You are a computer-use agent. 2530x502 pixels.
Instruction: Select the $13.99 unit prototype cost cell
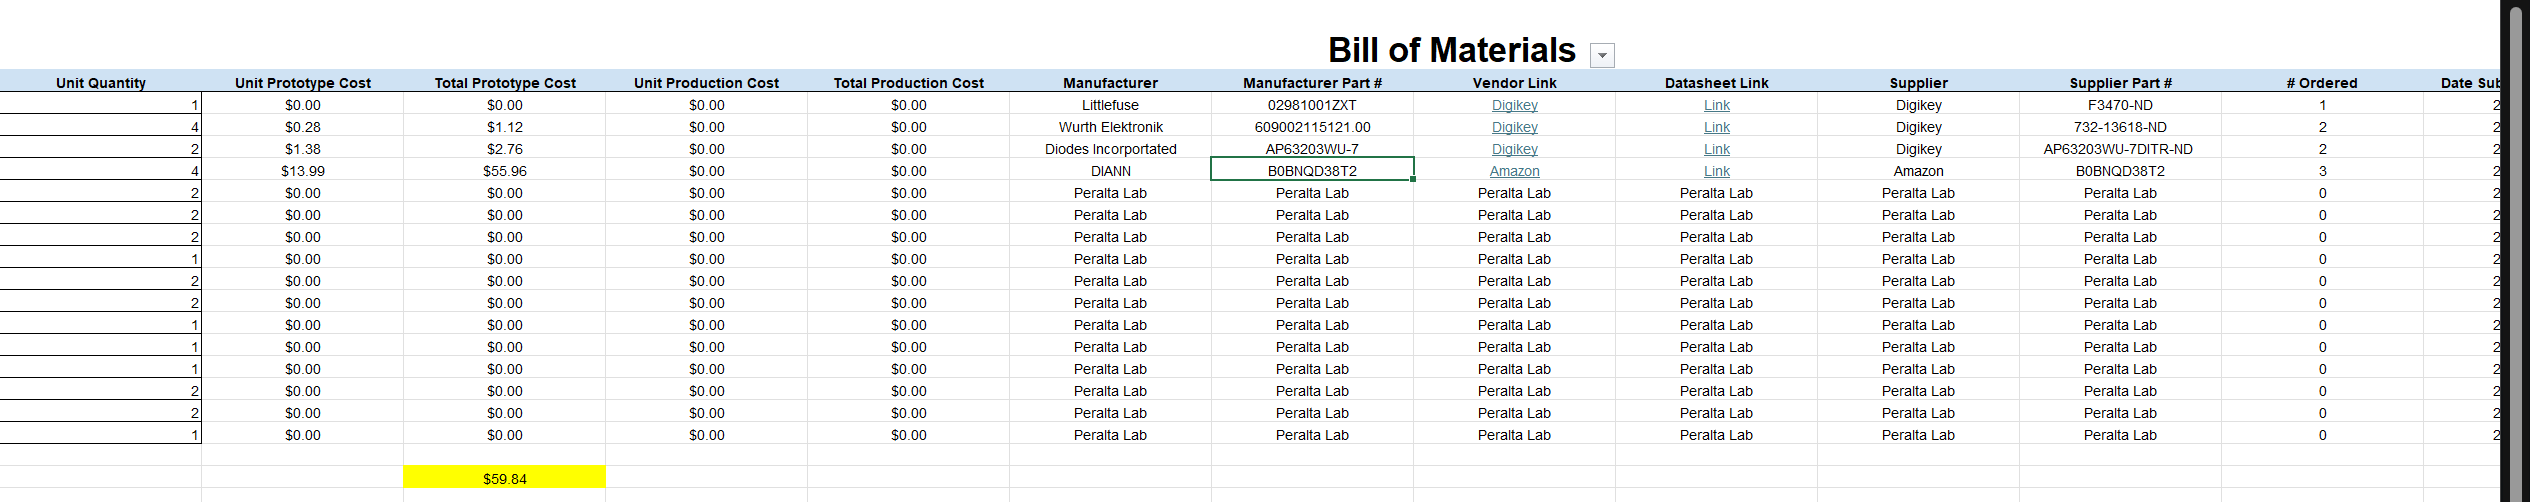302,171
